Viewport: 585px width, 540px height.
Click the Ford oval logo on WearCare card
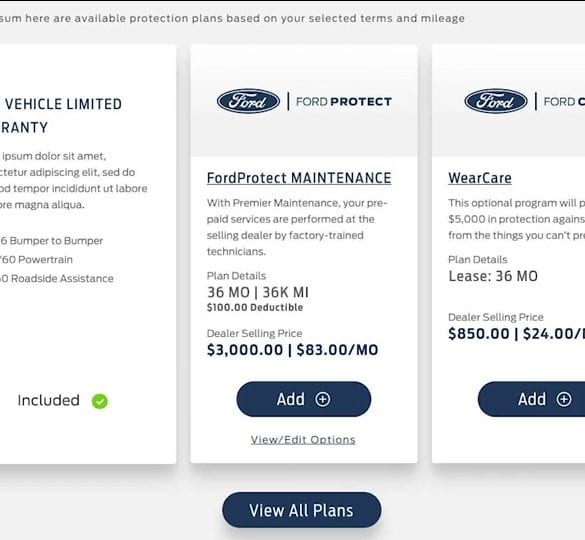click(496, 101)
